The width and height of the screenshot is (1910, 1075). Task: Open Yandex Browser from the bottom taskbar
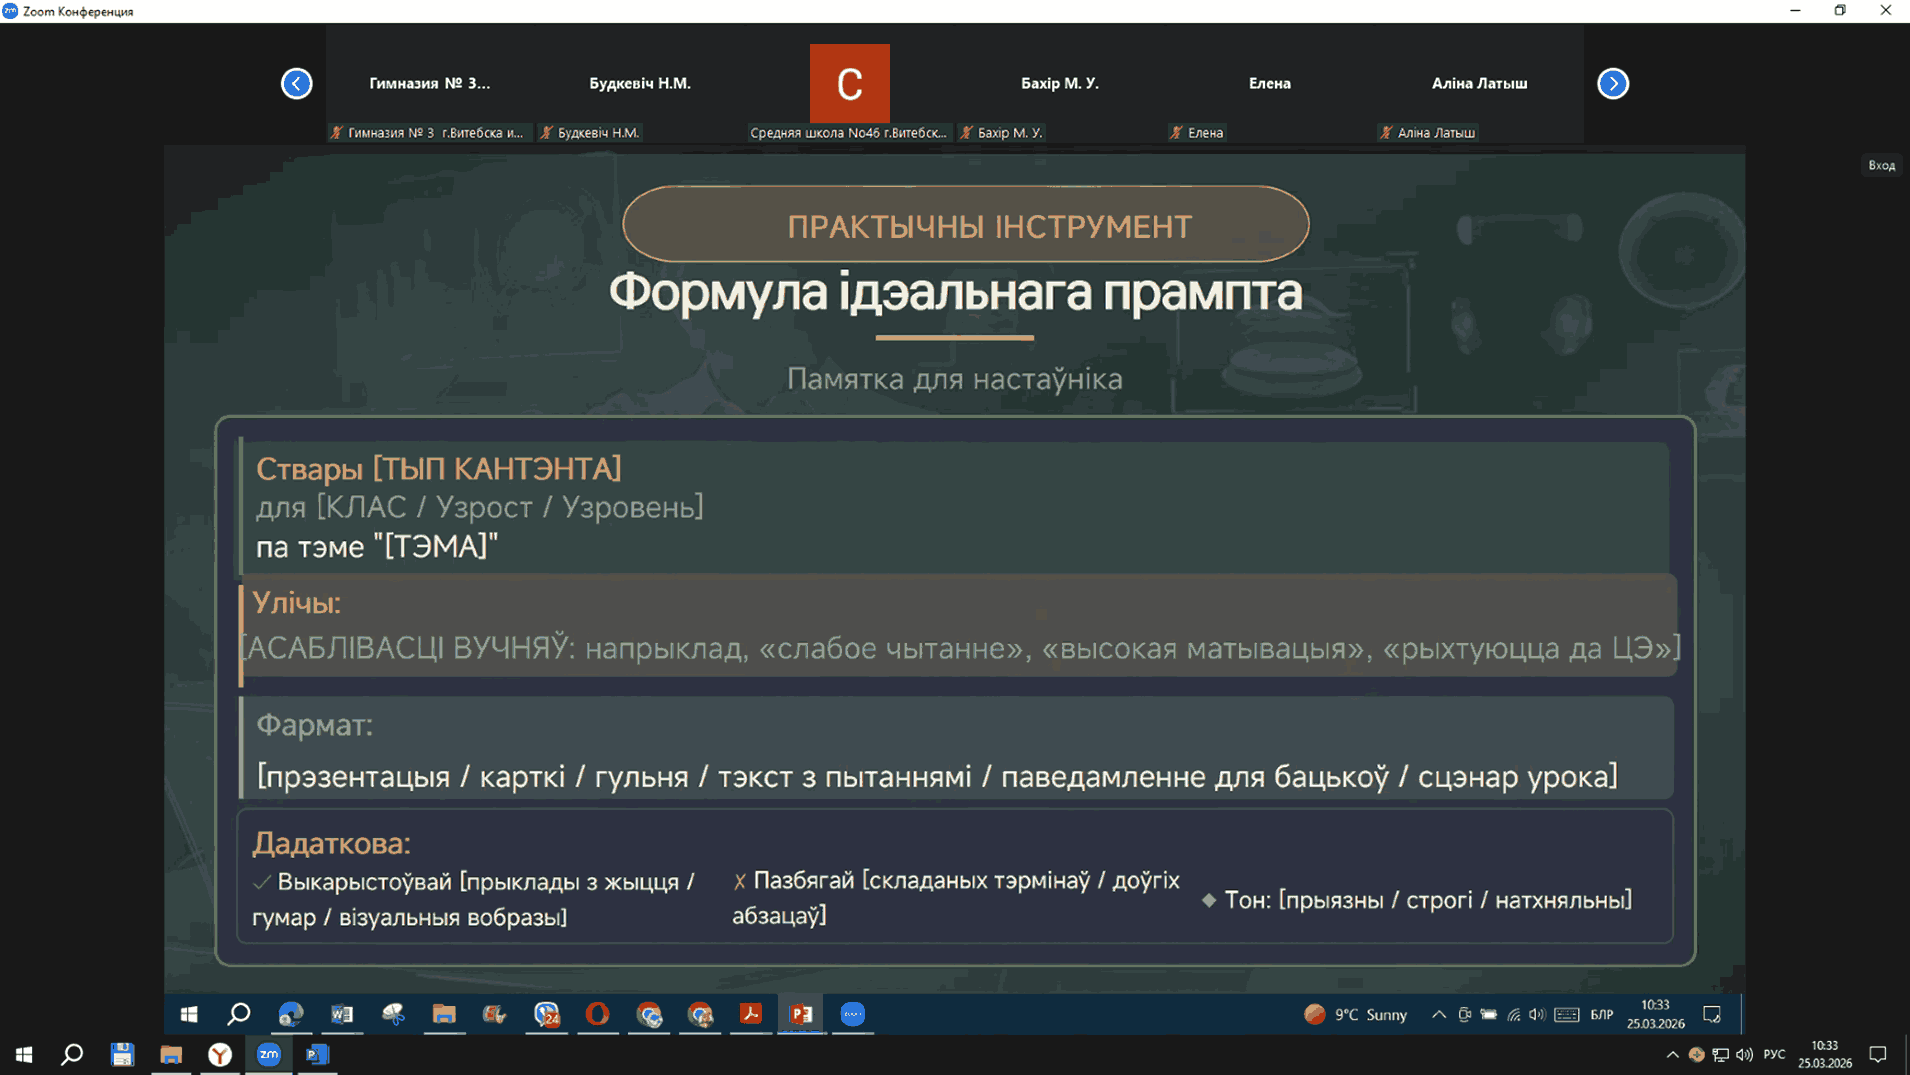tap(220, 1054)
